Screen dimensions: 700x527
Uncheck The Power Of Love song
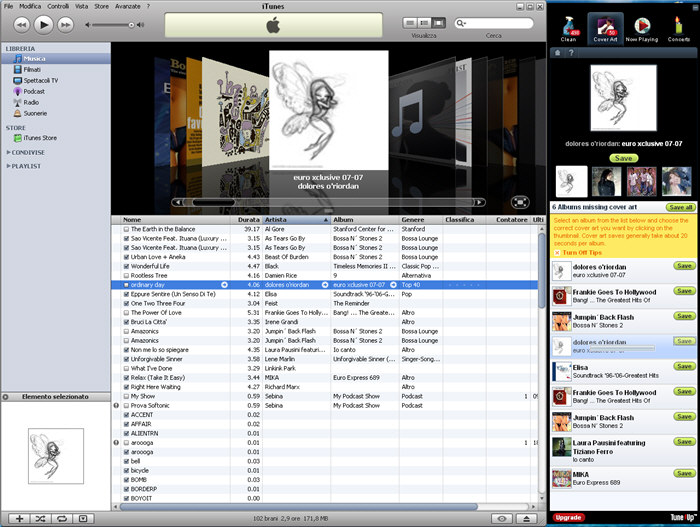(x=126, y=313)
